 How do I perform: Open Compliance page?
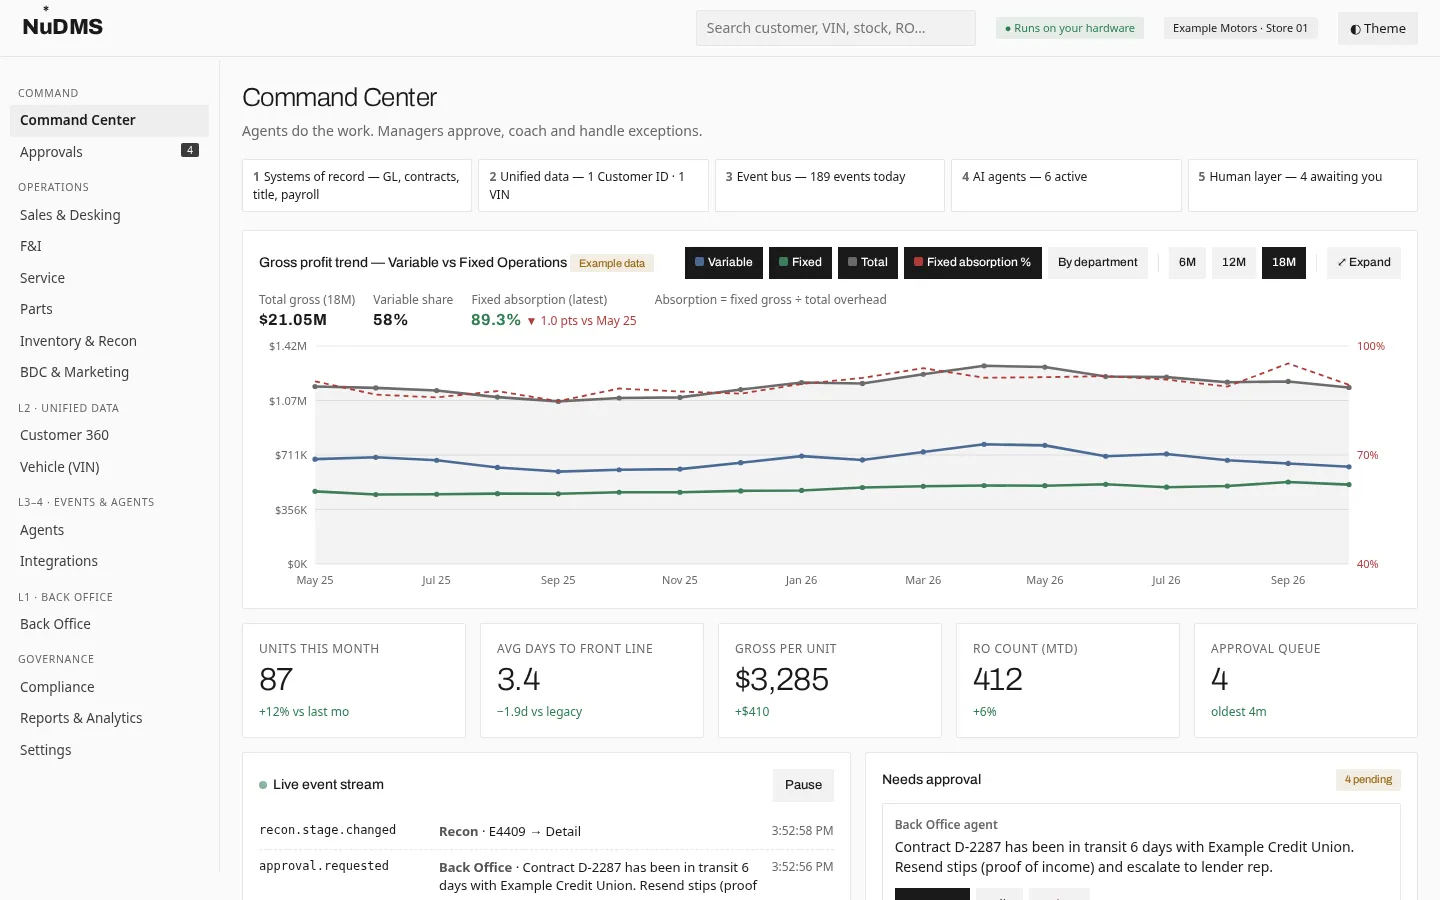point(109,687)
